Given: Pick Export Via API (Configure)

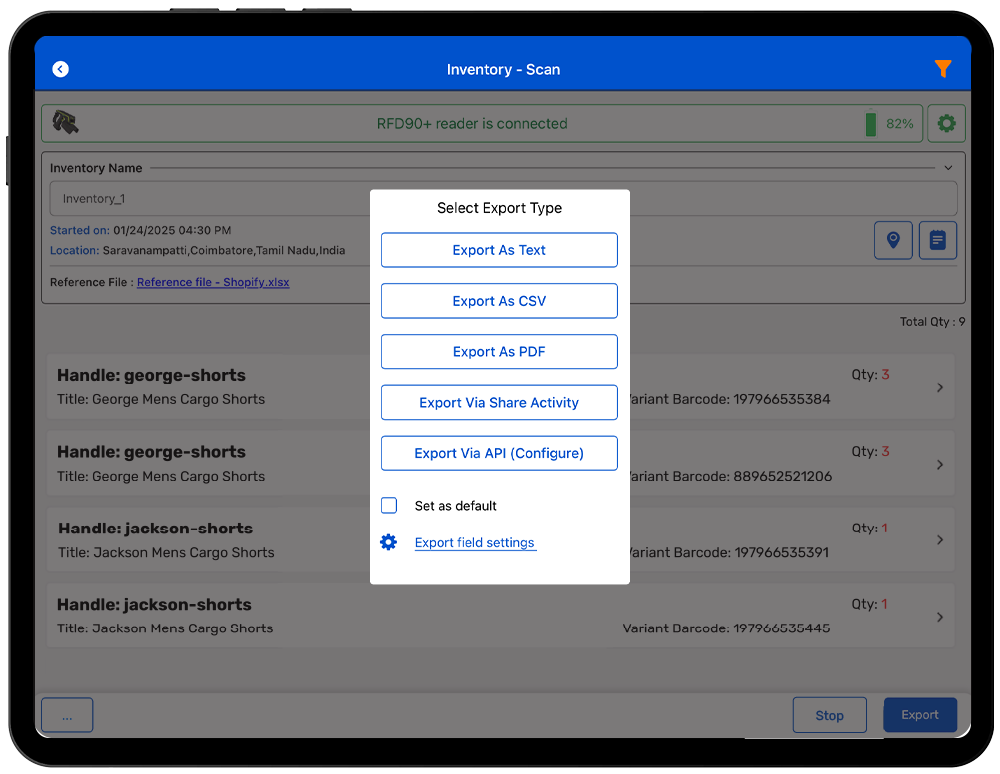Looking at the screenshot, I should coord(499,453).
